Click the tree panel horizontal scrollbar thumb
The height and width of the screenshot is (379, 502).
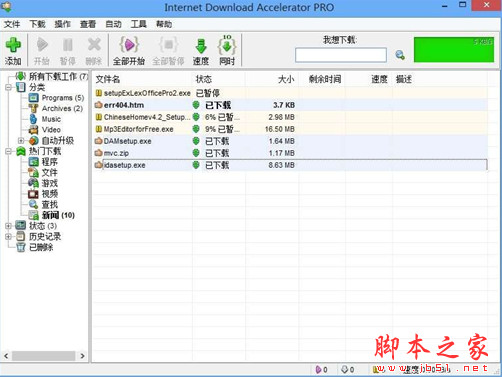(x=44, y=356)
